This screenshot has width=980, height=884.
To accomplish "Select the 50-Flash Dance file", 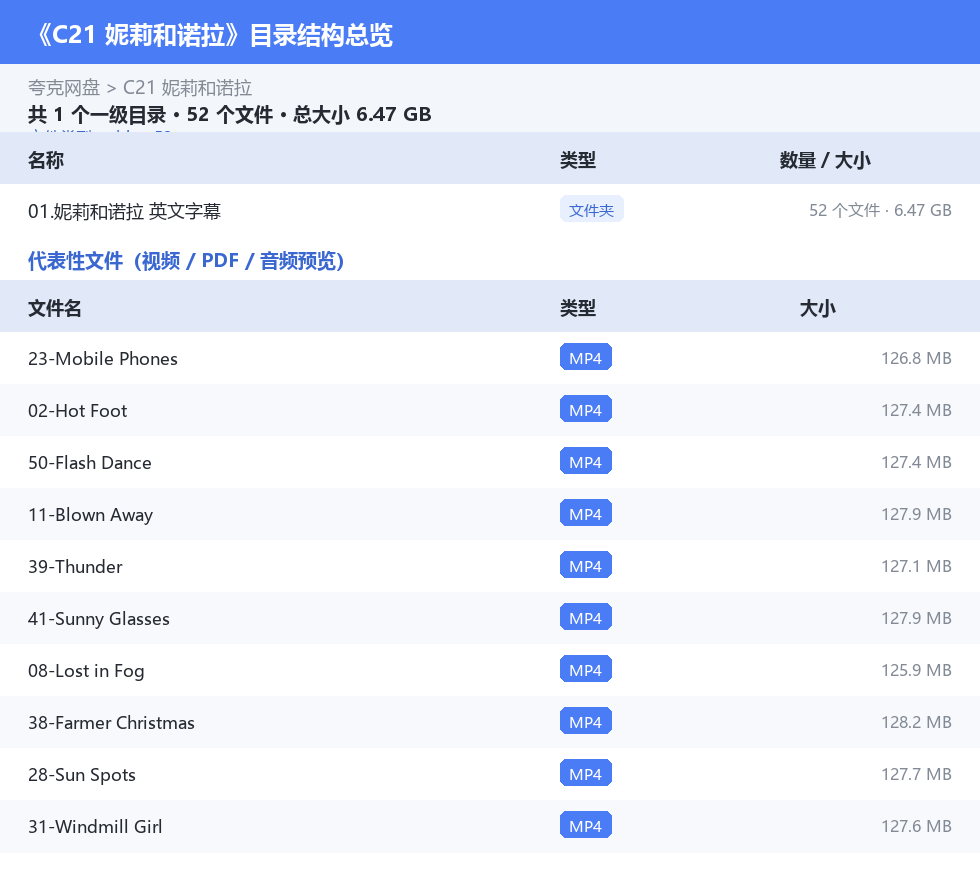I will coord(89,462).
